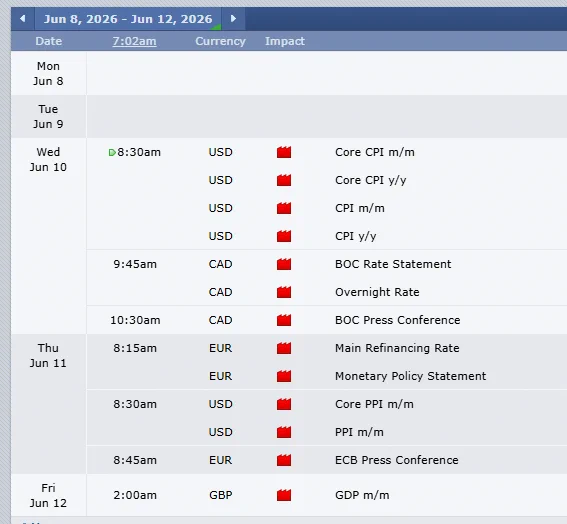The image size is (567, 524).
Task: Open the Overnight Rate event
Action: 377,292
